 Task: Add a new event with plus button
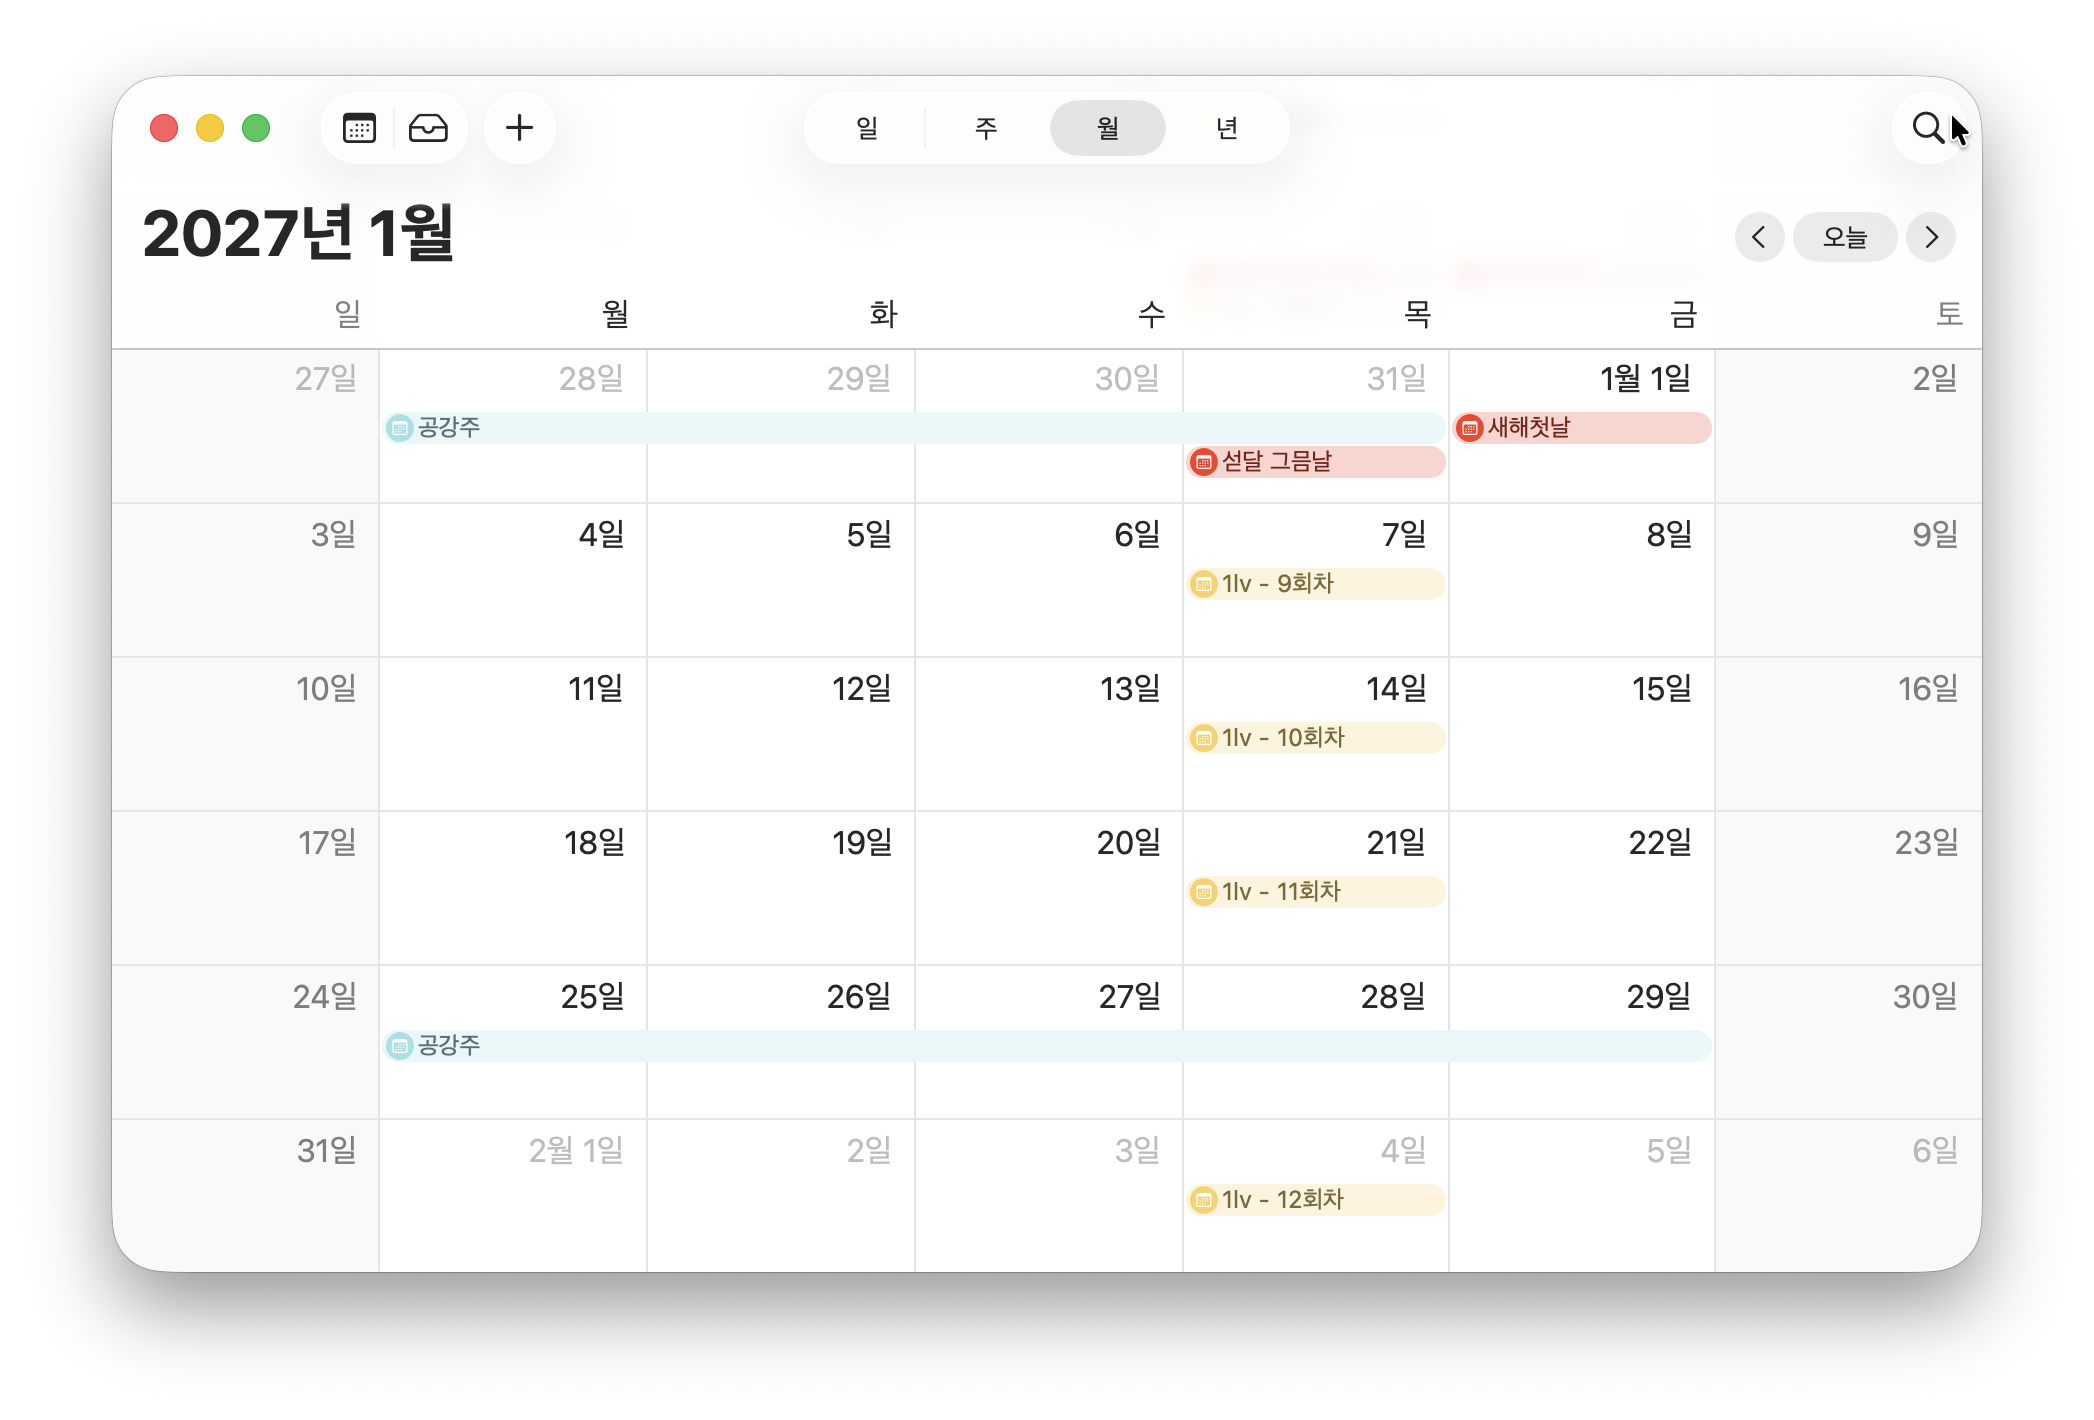point(519,128)
